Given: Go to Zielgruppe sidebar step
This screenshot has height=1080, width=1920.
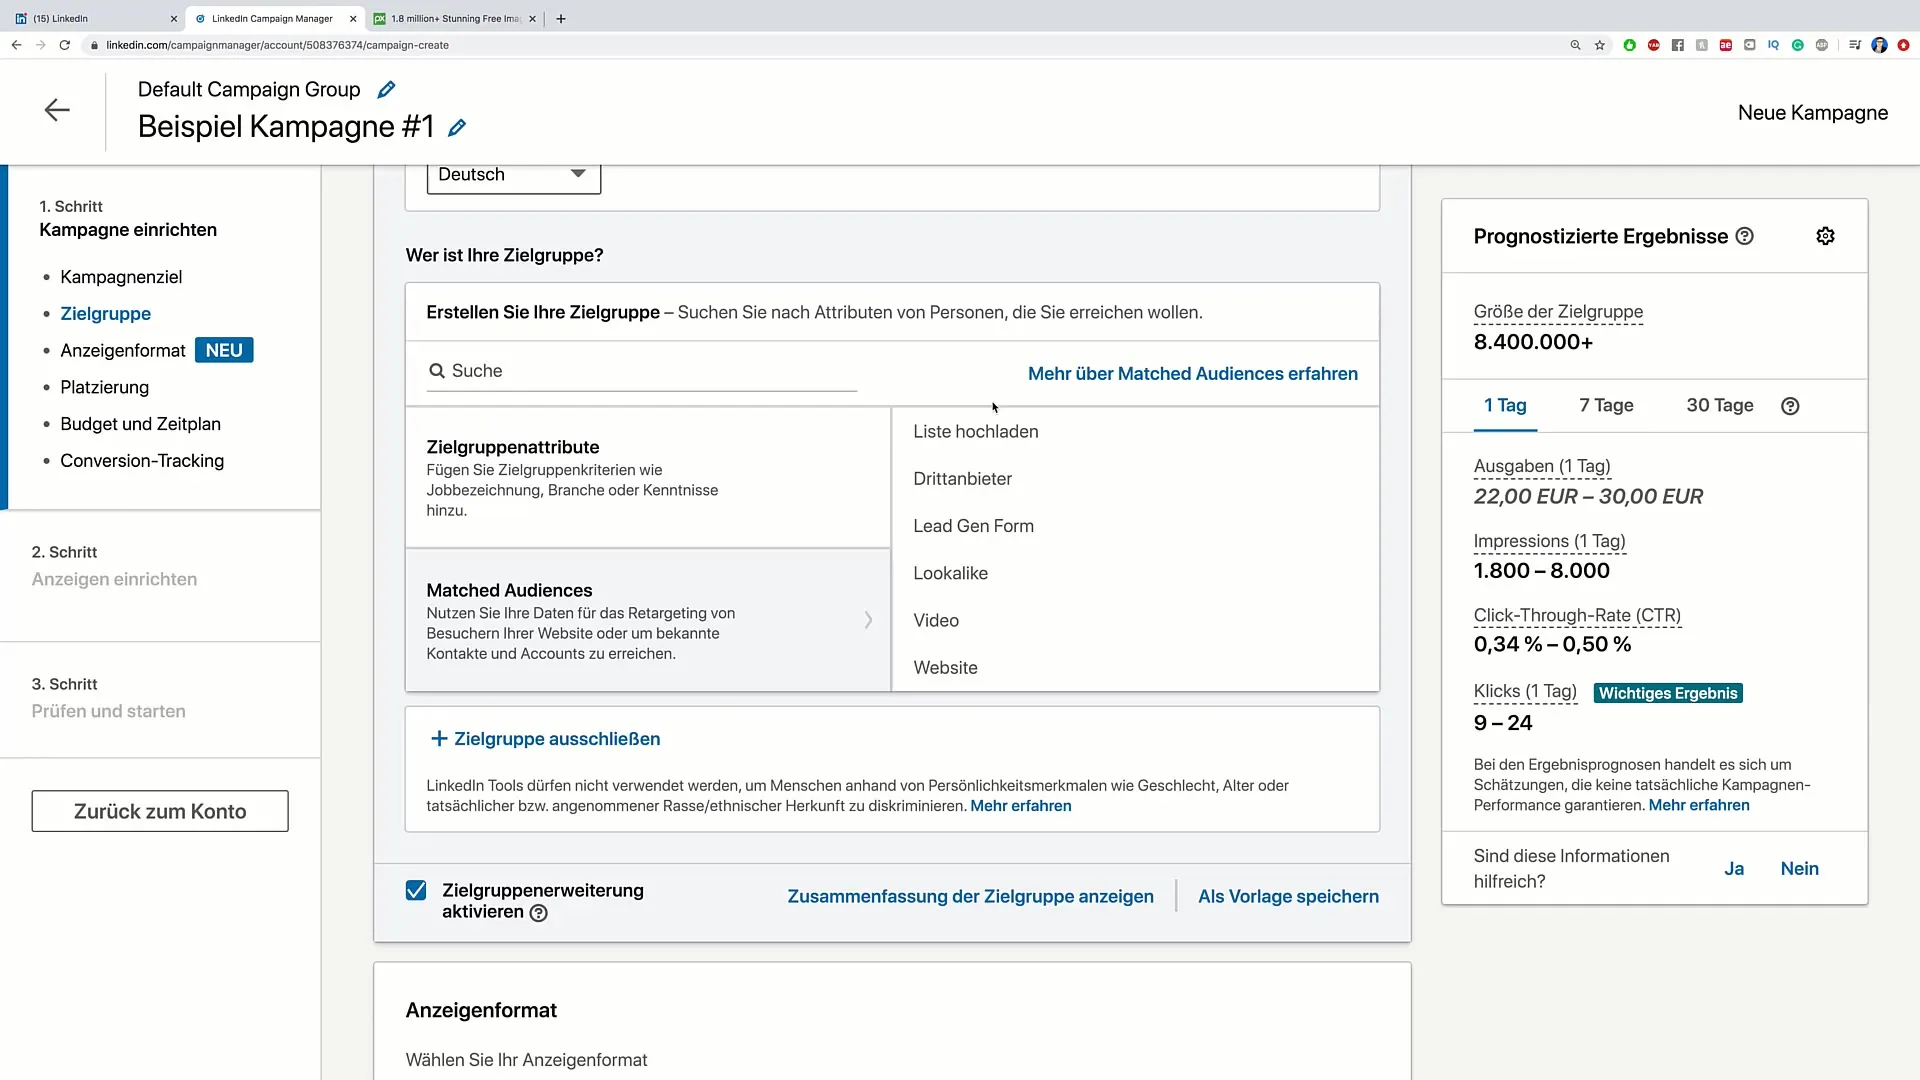Looking at the screenshot, I should tap(105, 314).
